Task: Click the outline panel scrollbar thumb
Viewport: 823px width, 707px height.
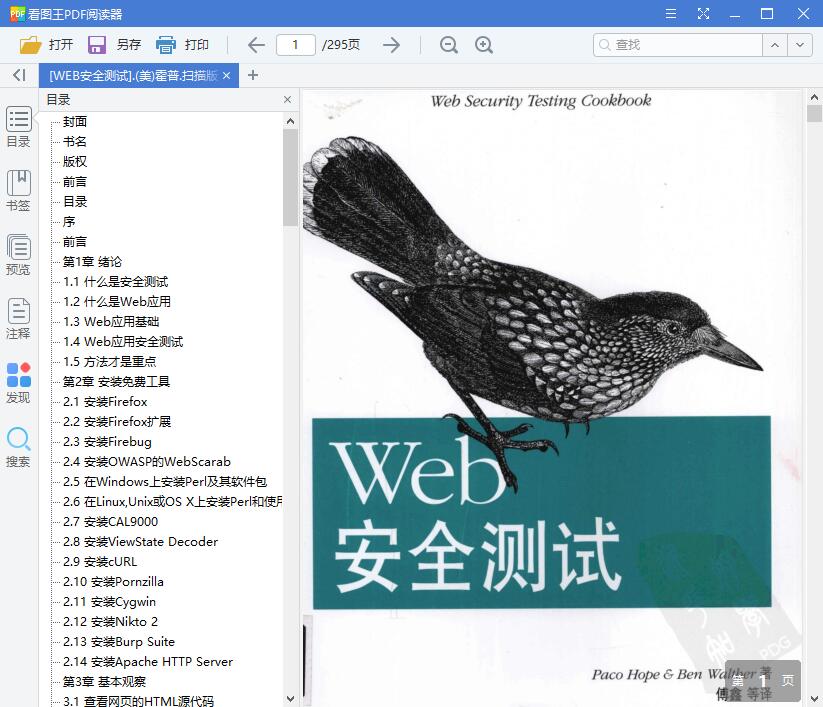Action: [x=290, y=177]
